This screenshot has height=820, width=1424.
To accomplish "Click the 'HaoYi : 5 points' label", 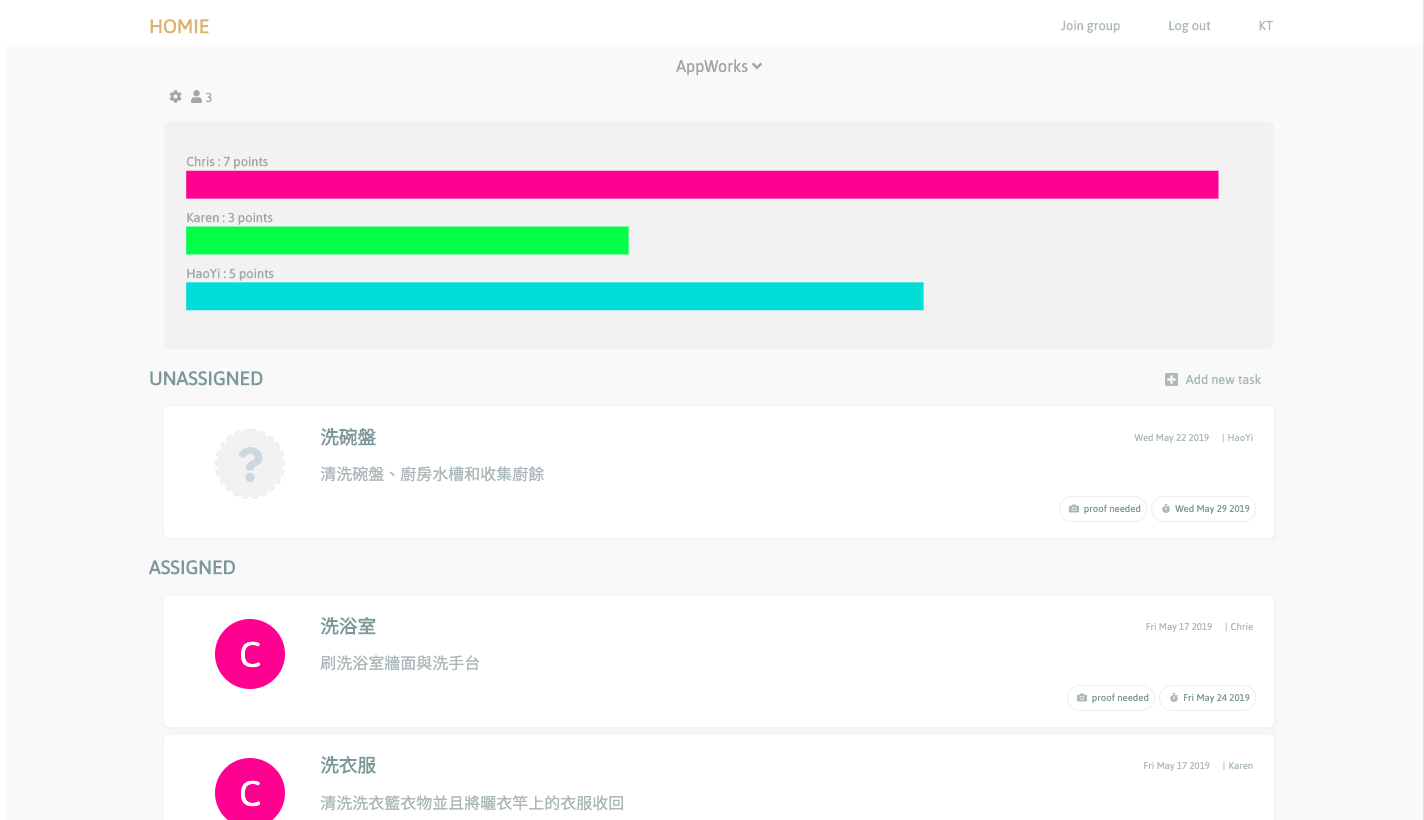I will point(230,274).
